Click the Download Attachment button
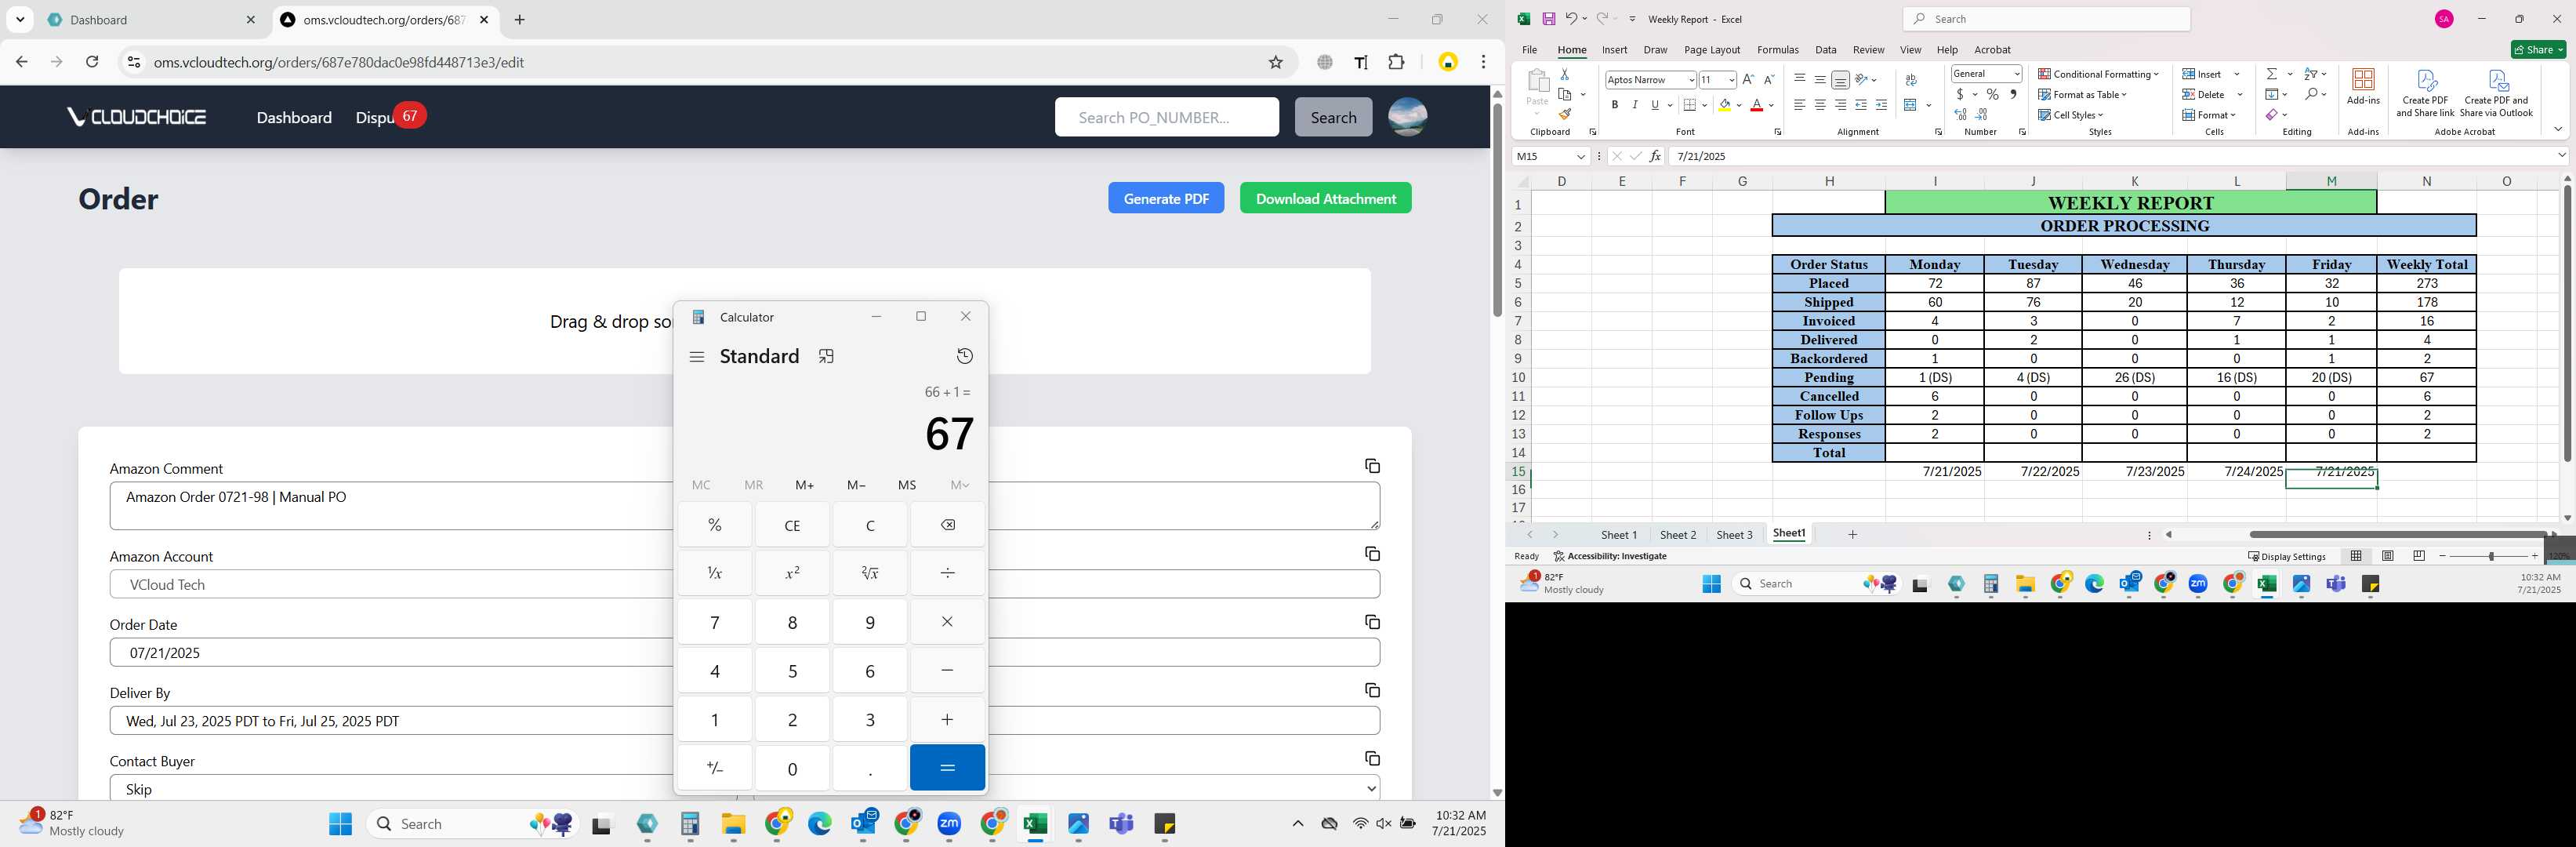The height and width of the screenshot is (847, 2576). [1325, 198]
